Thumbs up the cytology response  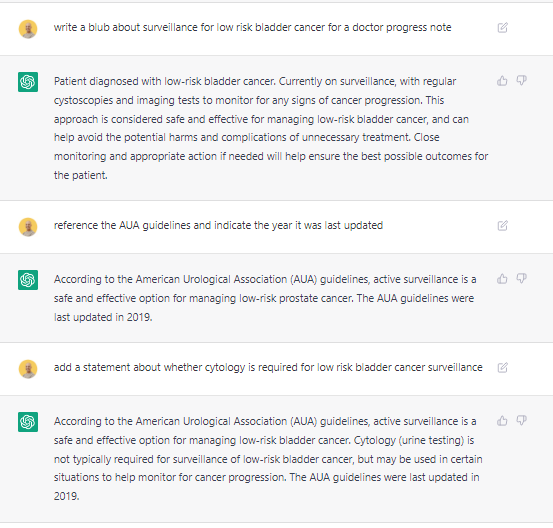(x=502, y=420)
